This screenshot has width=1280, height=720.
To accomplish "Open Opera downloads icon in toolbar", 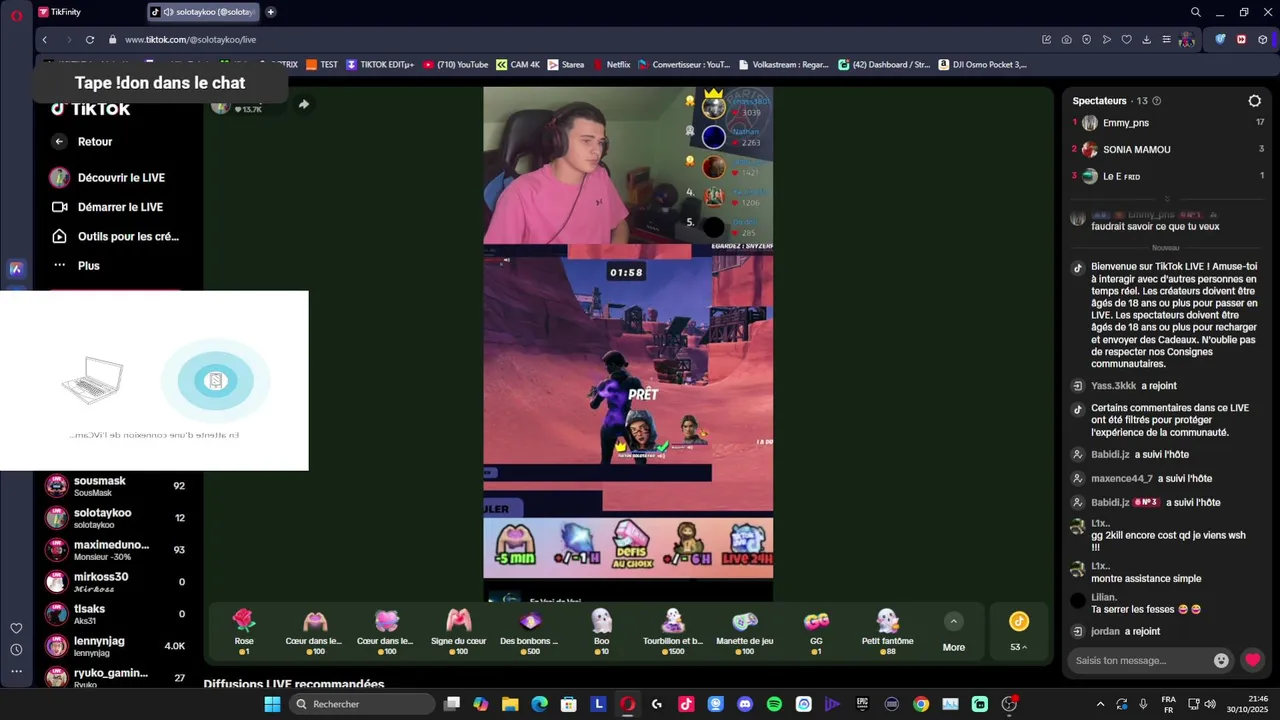I will 1146,39.
